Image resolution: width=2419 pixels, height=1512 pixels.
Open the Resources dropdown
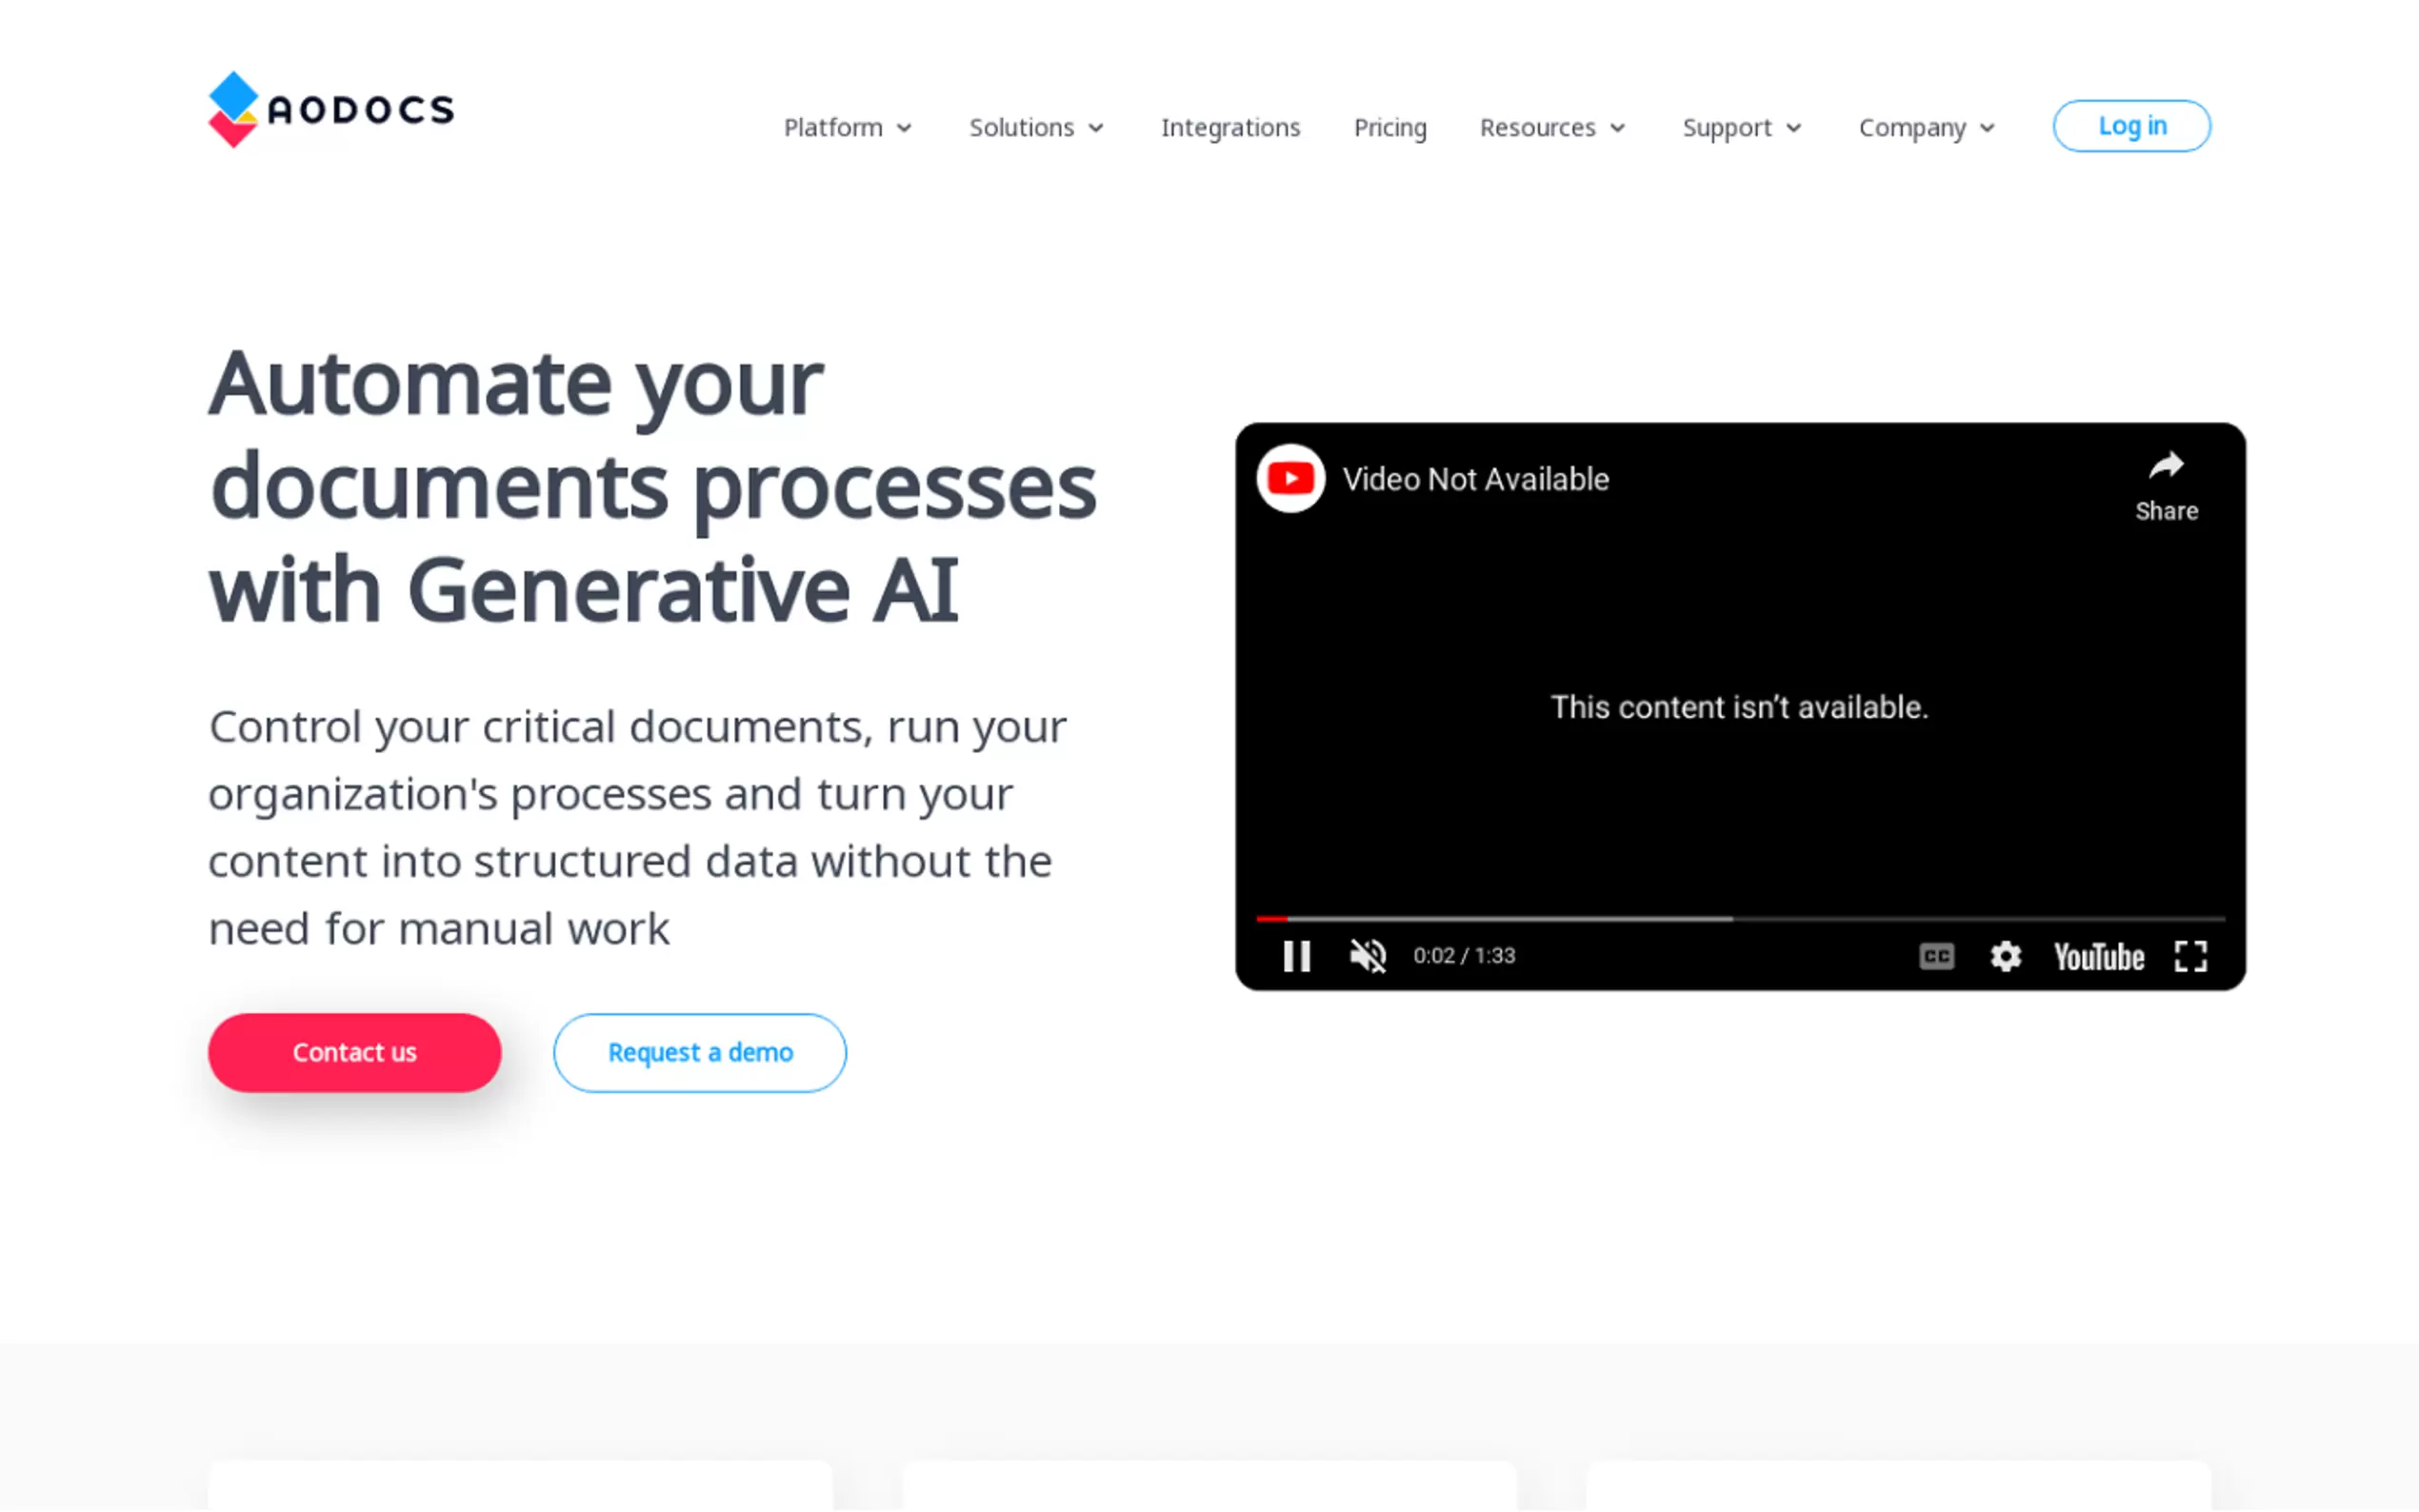(1552, 128)
